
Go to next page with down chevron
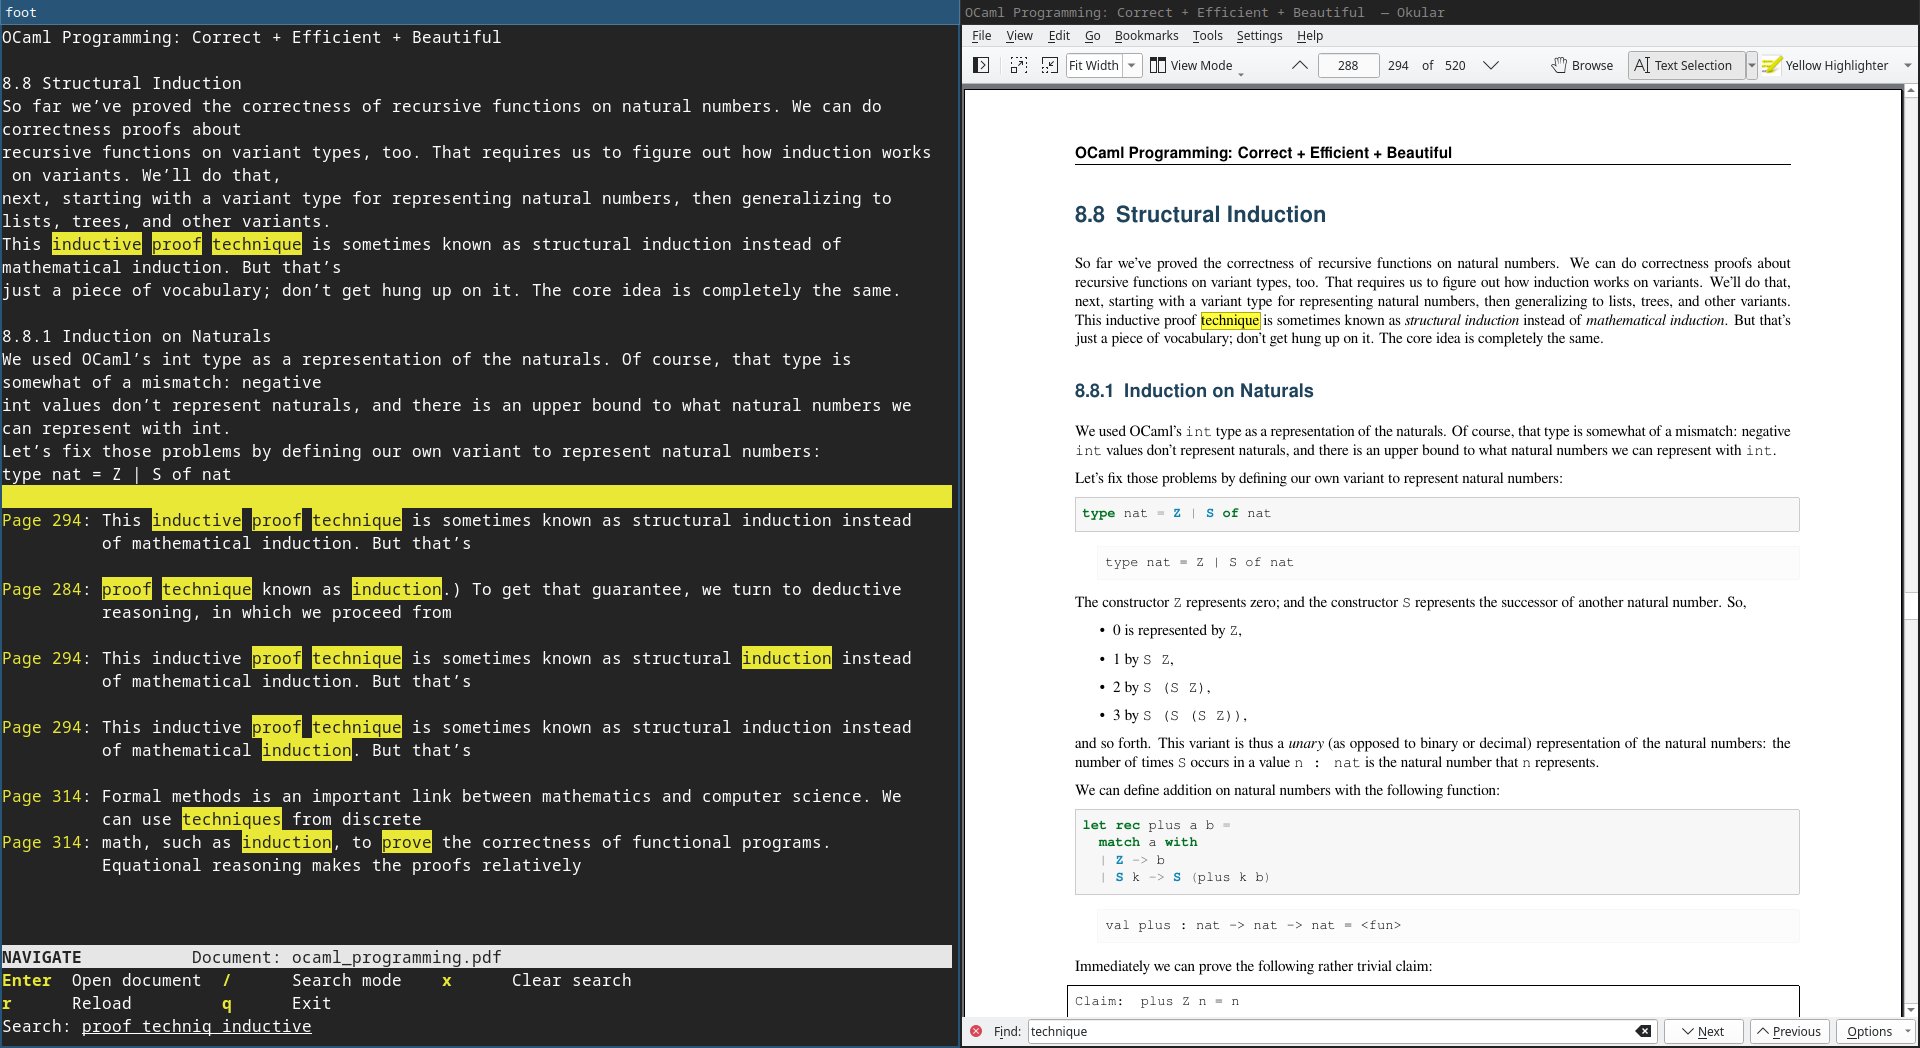tap(1490, 65)
